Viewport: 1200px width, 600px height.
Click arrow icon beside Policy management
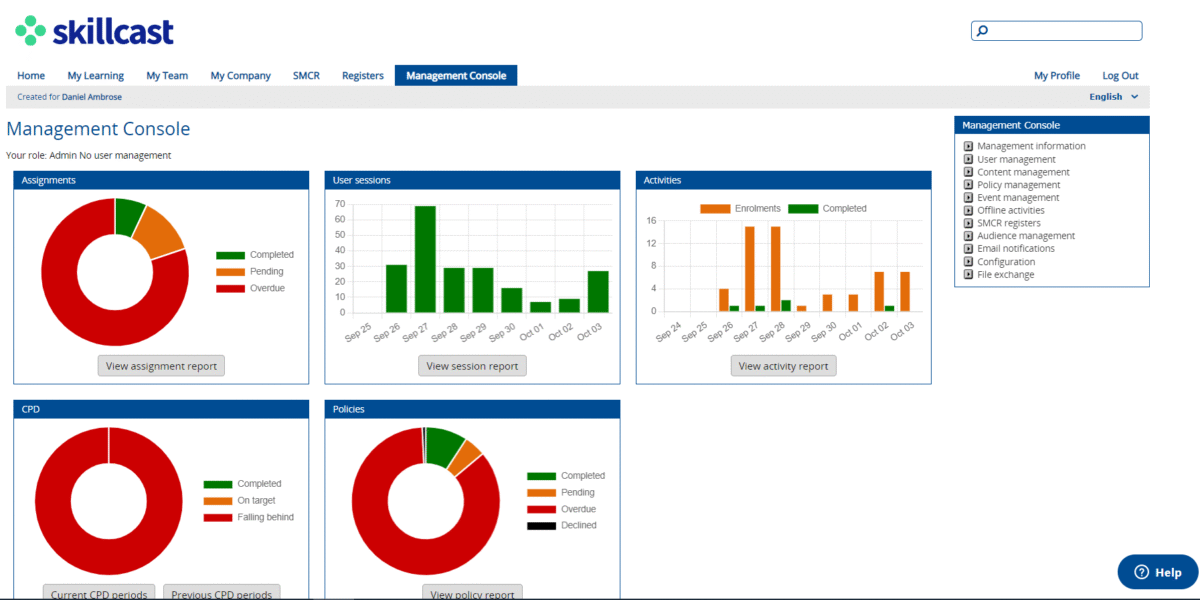tap(968, 185)
